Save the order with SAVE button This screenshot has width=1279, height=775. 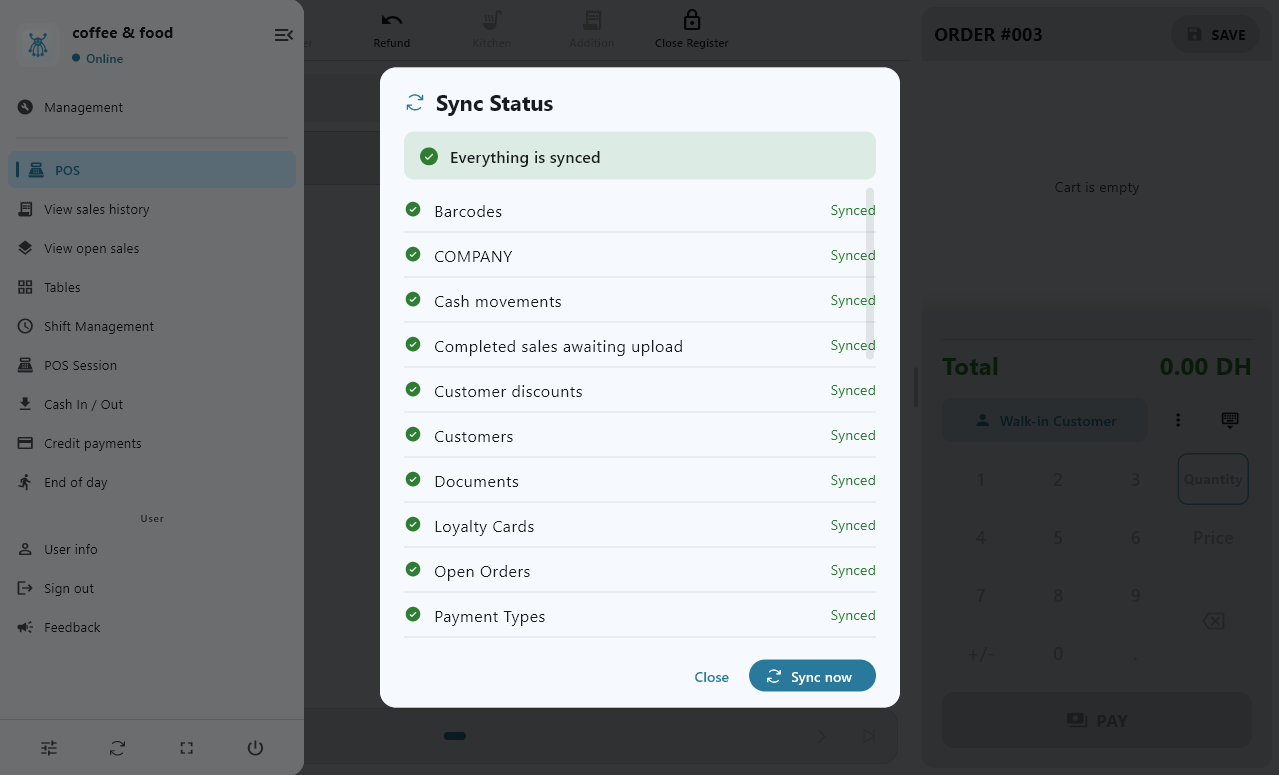(1216, 34)
